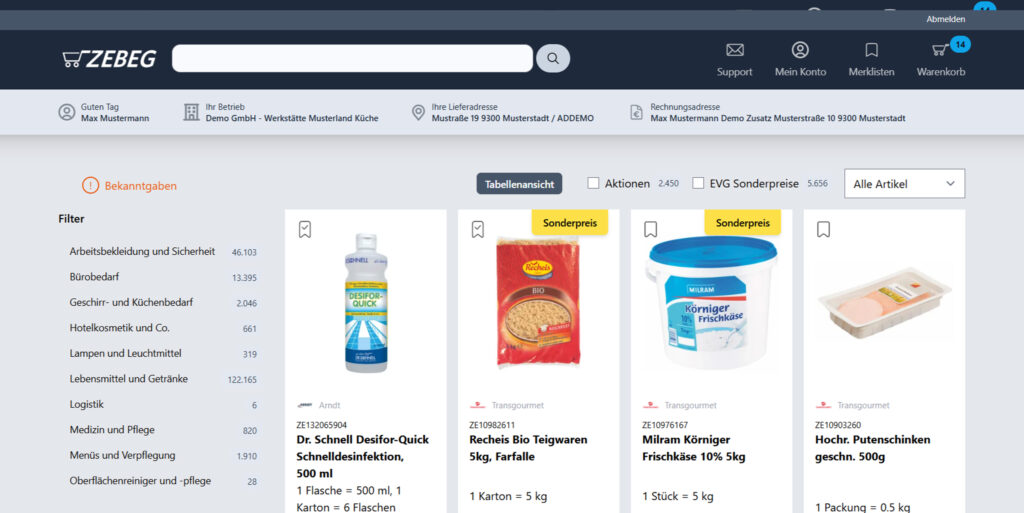Open Support via envelope icon
Viewport: 1024px width, 513px height.
click(x=735, y=50)
